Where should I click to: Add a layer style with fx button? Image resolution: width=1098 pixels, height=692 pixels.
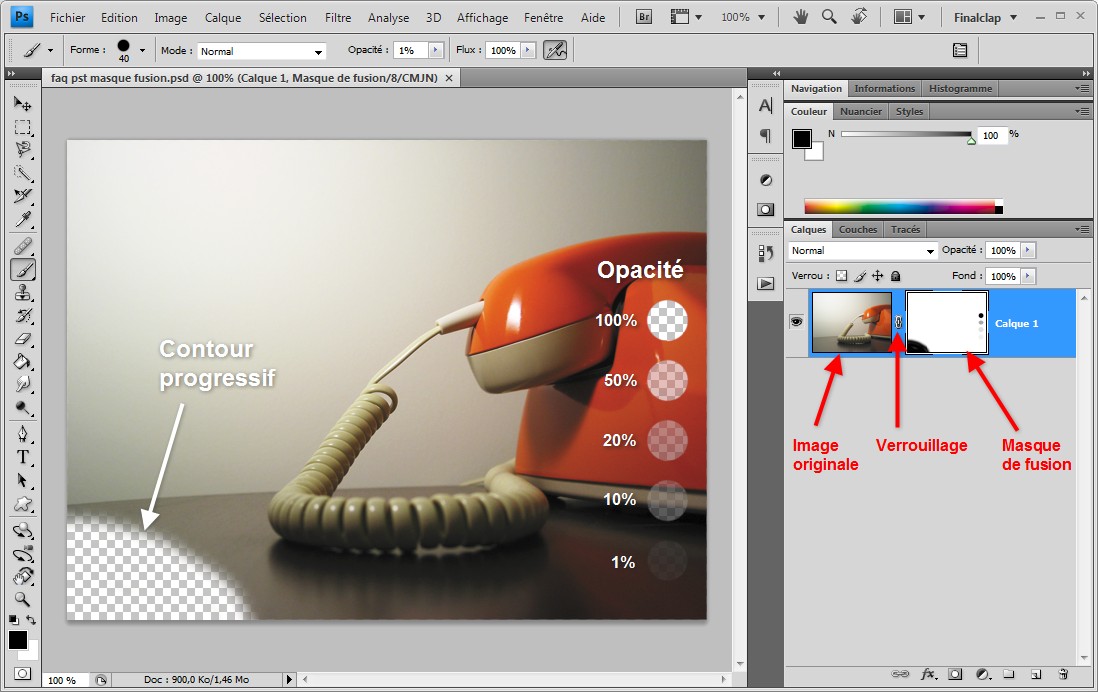coord(929,674)
